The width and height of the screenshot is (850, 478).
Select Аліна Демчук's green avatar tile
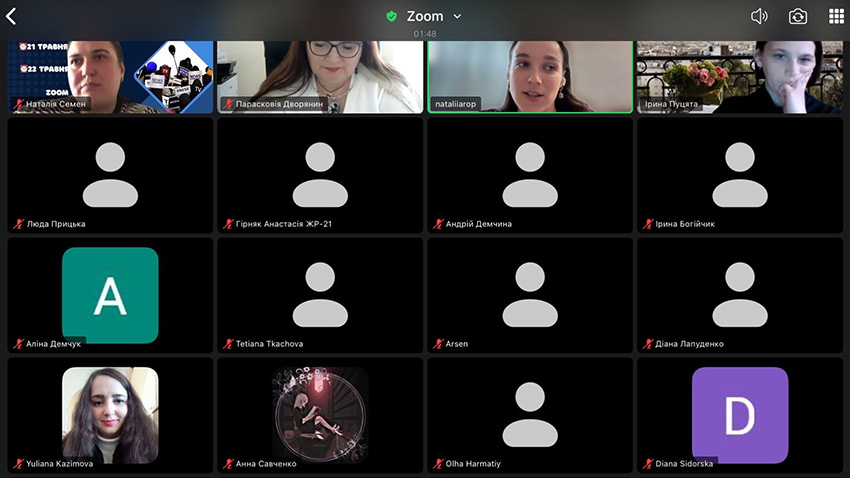[x=110, y=294]
